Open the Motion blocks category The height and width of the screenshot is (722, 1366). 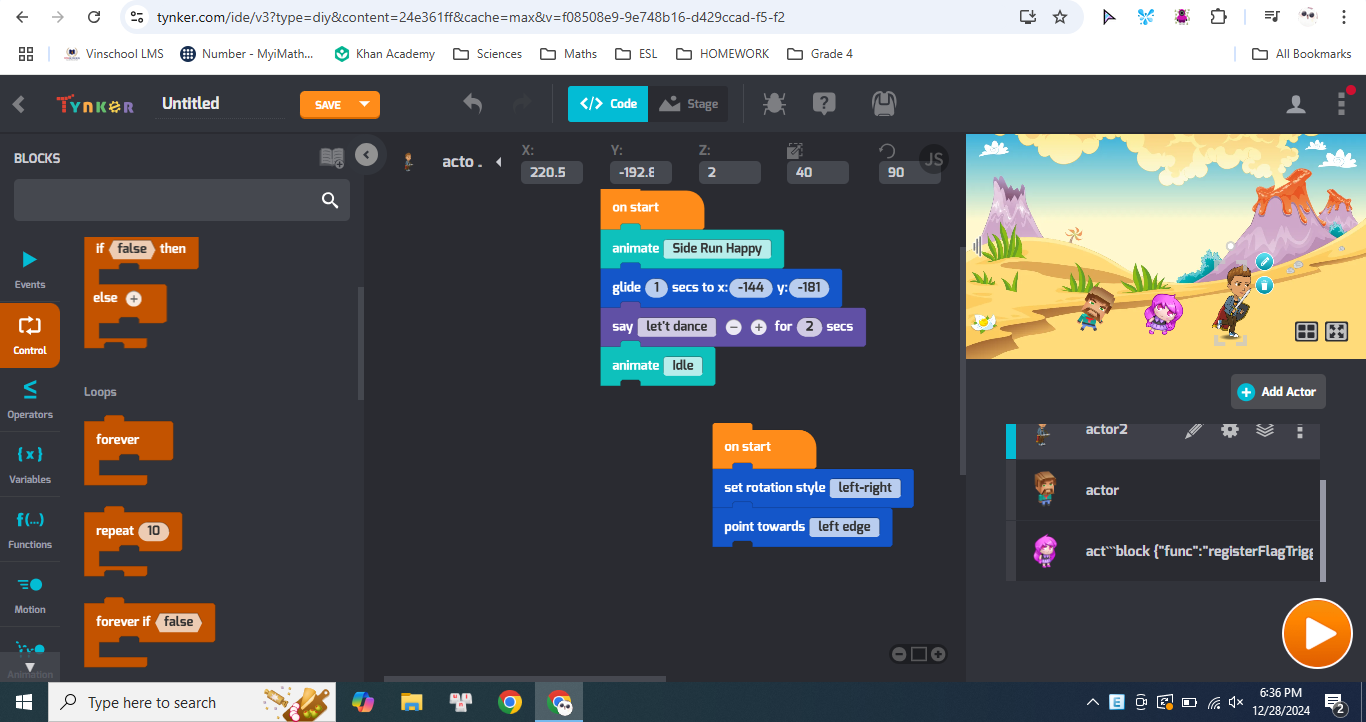30,595
